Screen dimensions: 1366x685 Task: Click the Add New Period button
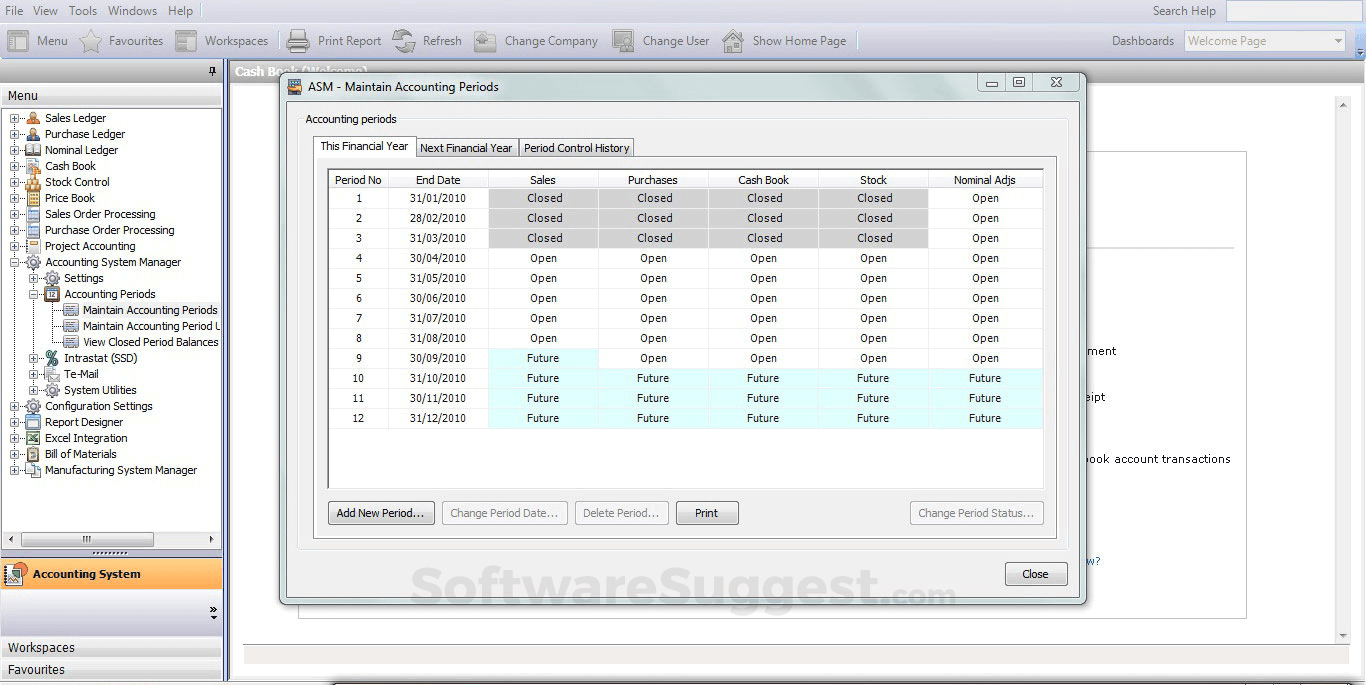[380, 513]
